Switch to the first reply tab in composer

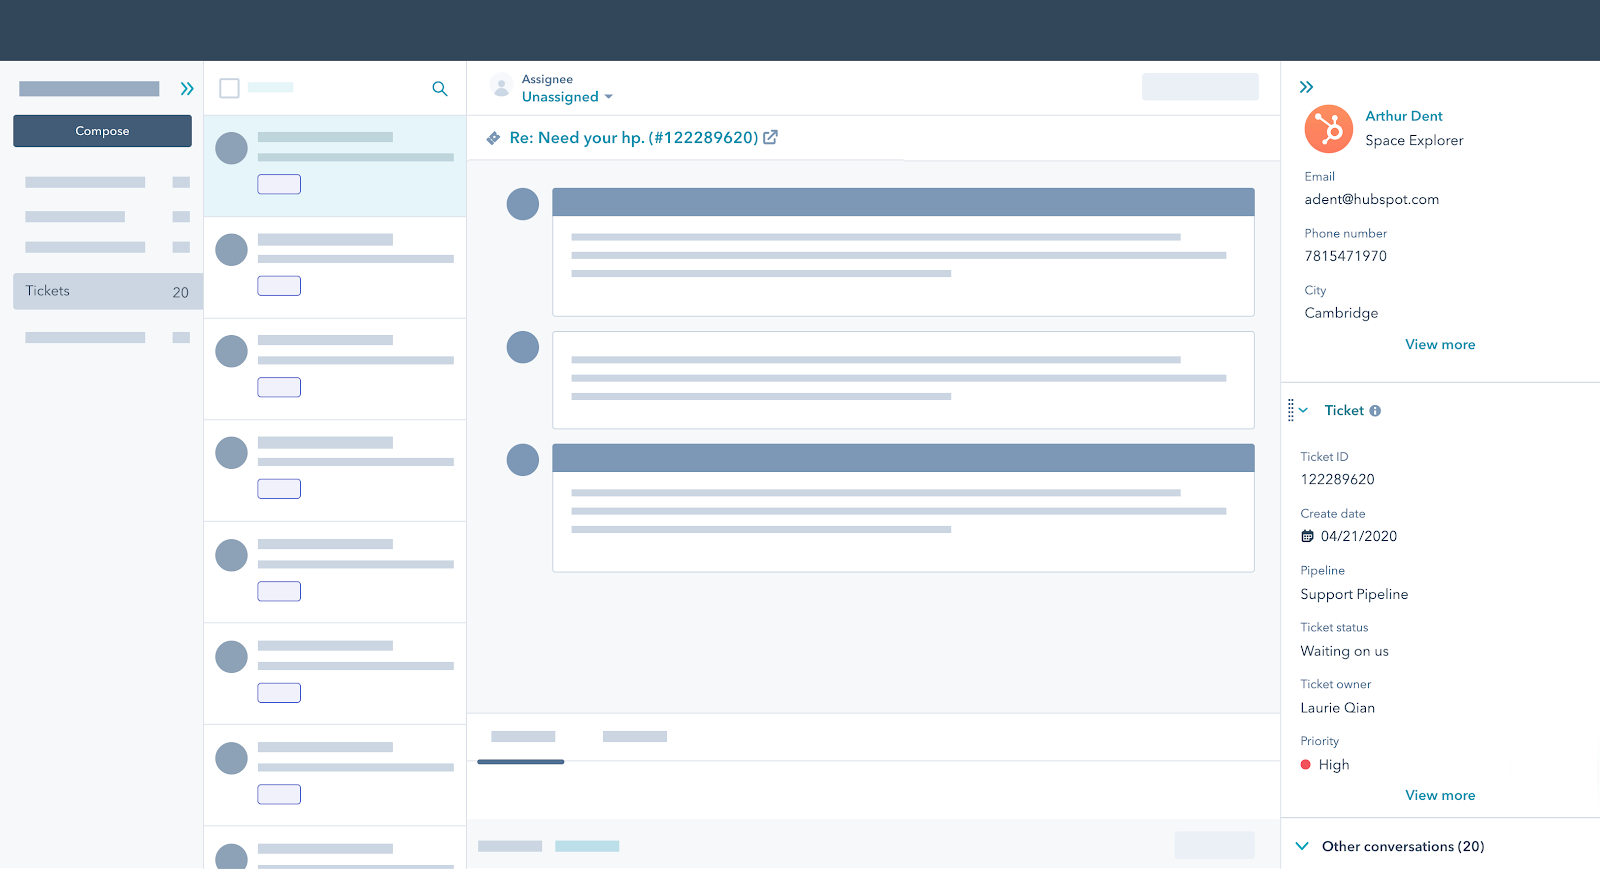point(522,738)
